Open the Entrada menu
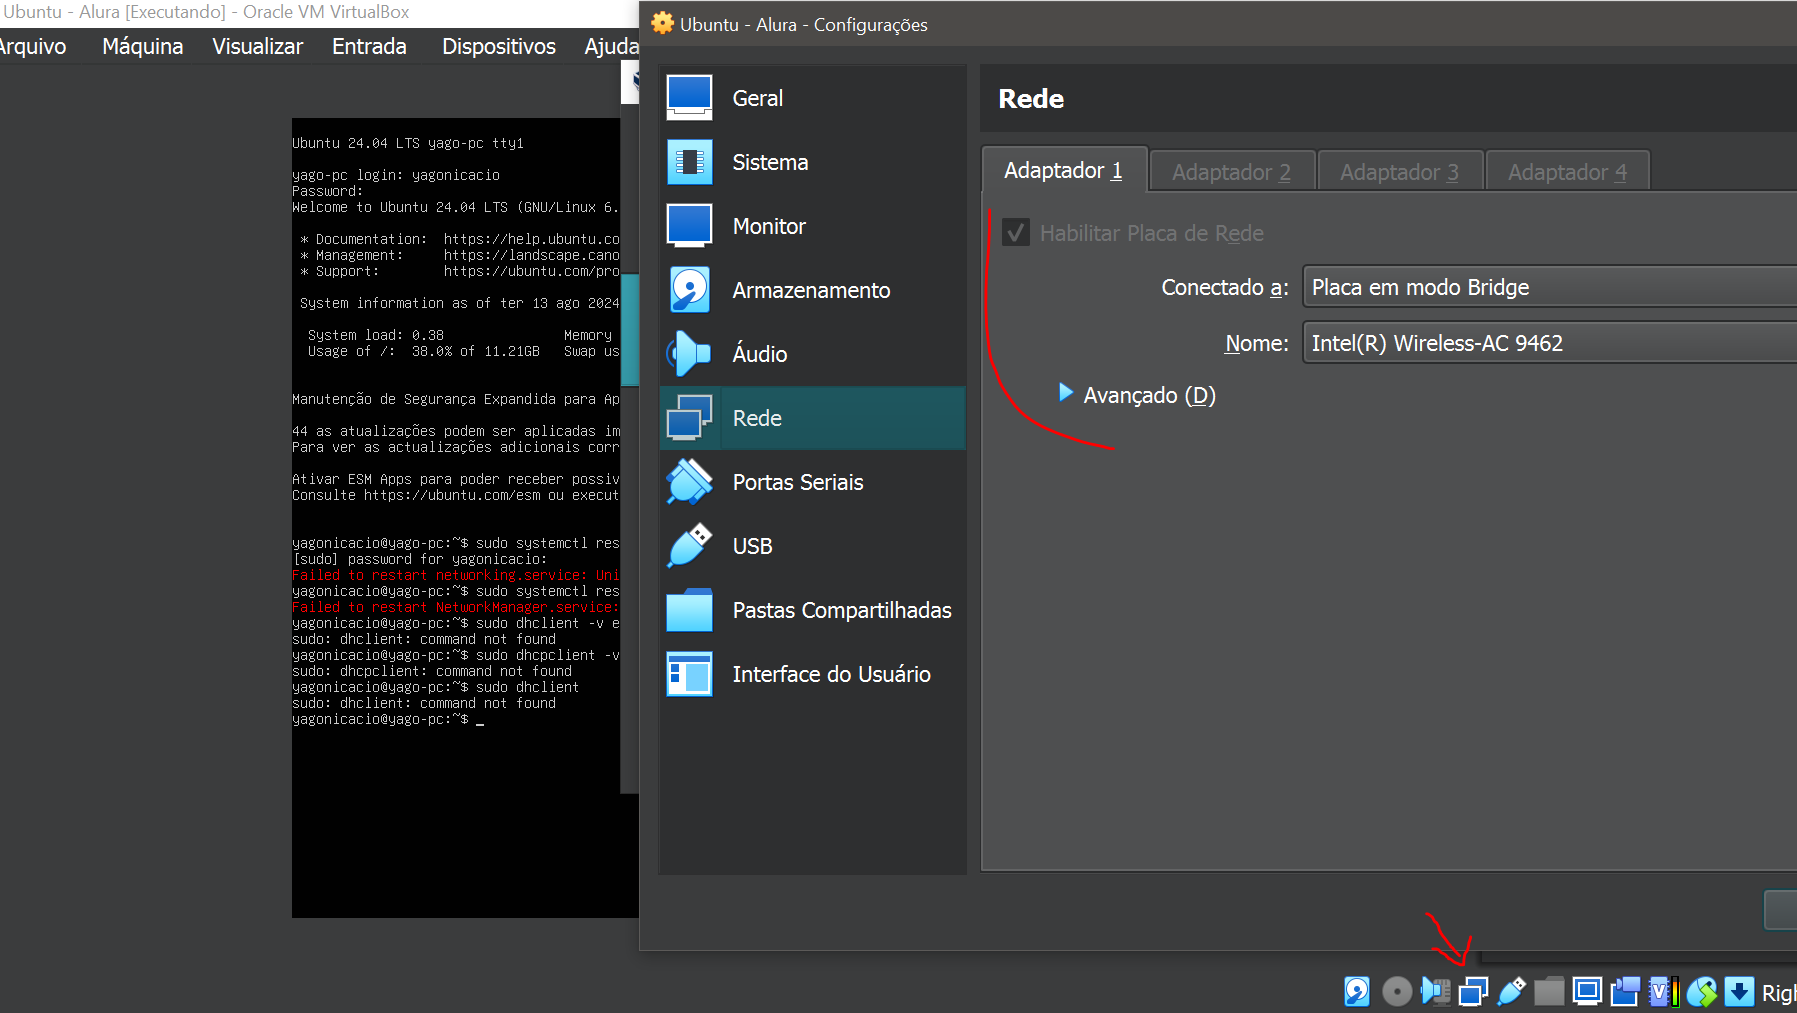Image resolution: width=1797 pixels, height=1013 pixels. coord(369,46)
